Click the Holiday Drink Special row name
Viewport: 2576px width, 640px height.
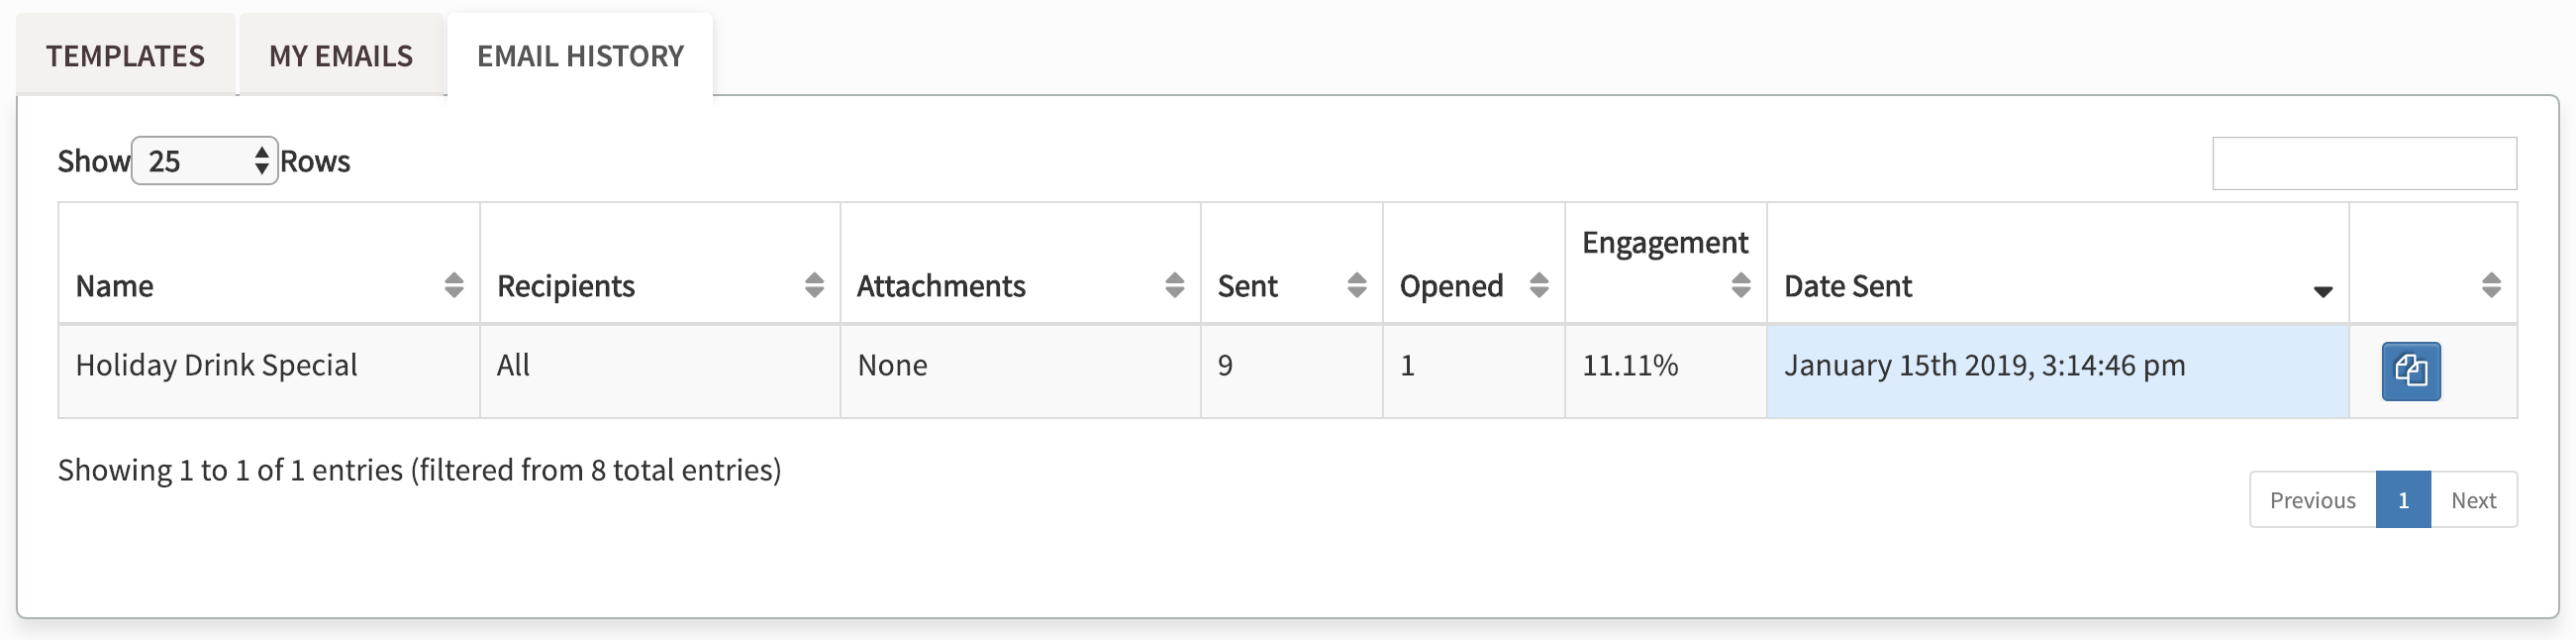click(216, 366)
